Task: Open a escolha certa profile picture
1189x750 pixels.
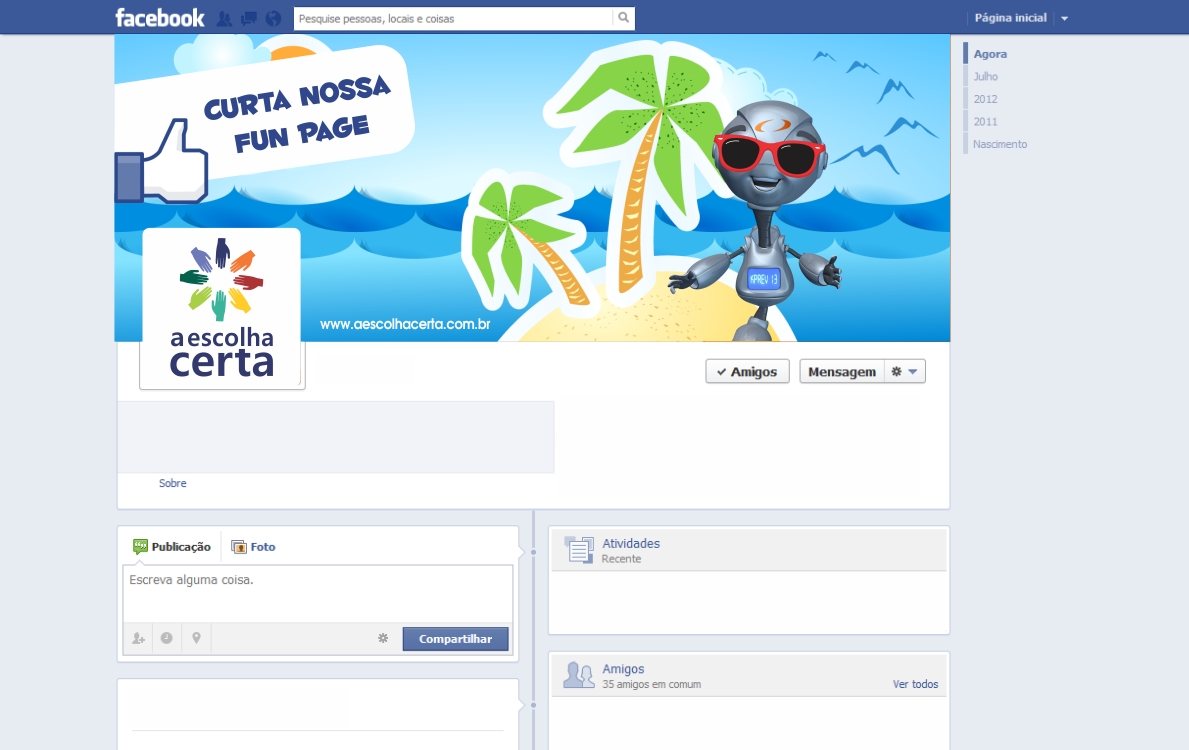Action: click(222, 309)
